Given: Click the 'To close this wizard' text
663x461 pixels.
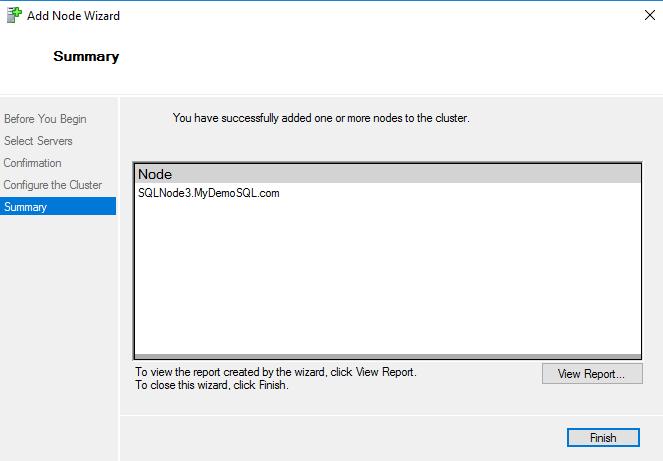Looking at the screenshot, I should [212, 385].
